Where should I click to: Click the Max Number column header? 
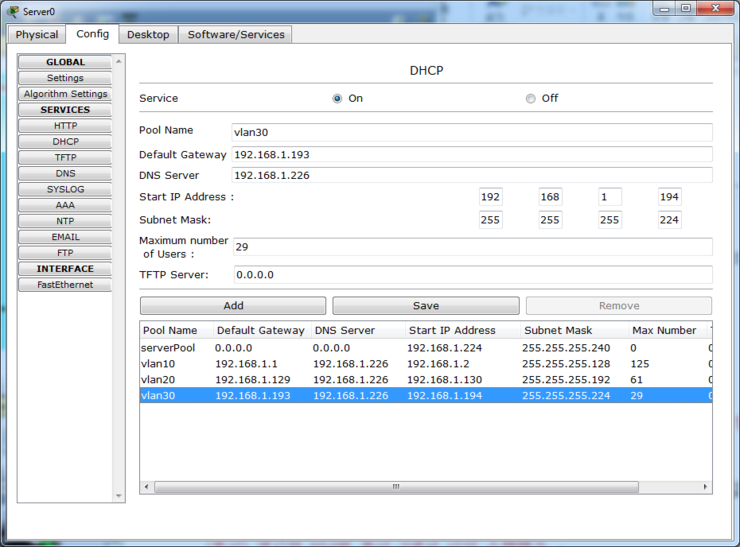point(668,330)
